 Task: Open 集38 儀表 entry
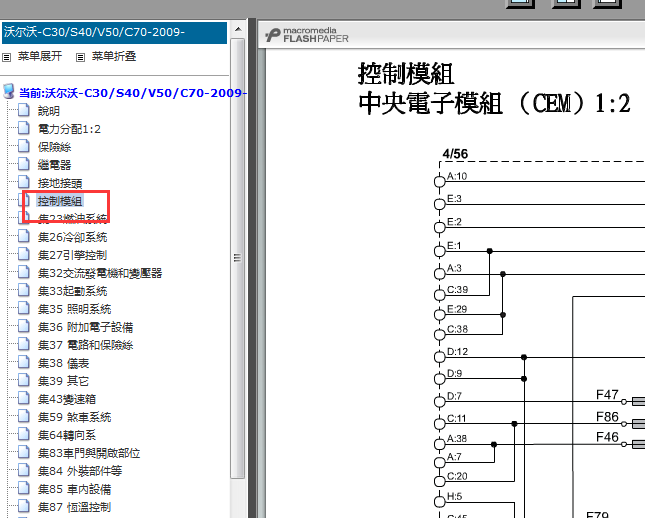pyautogui.click(x=63, y=363)
